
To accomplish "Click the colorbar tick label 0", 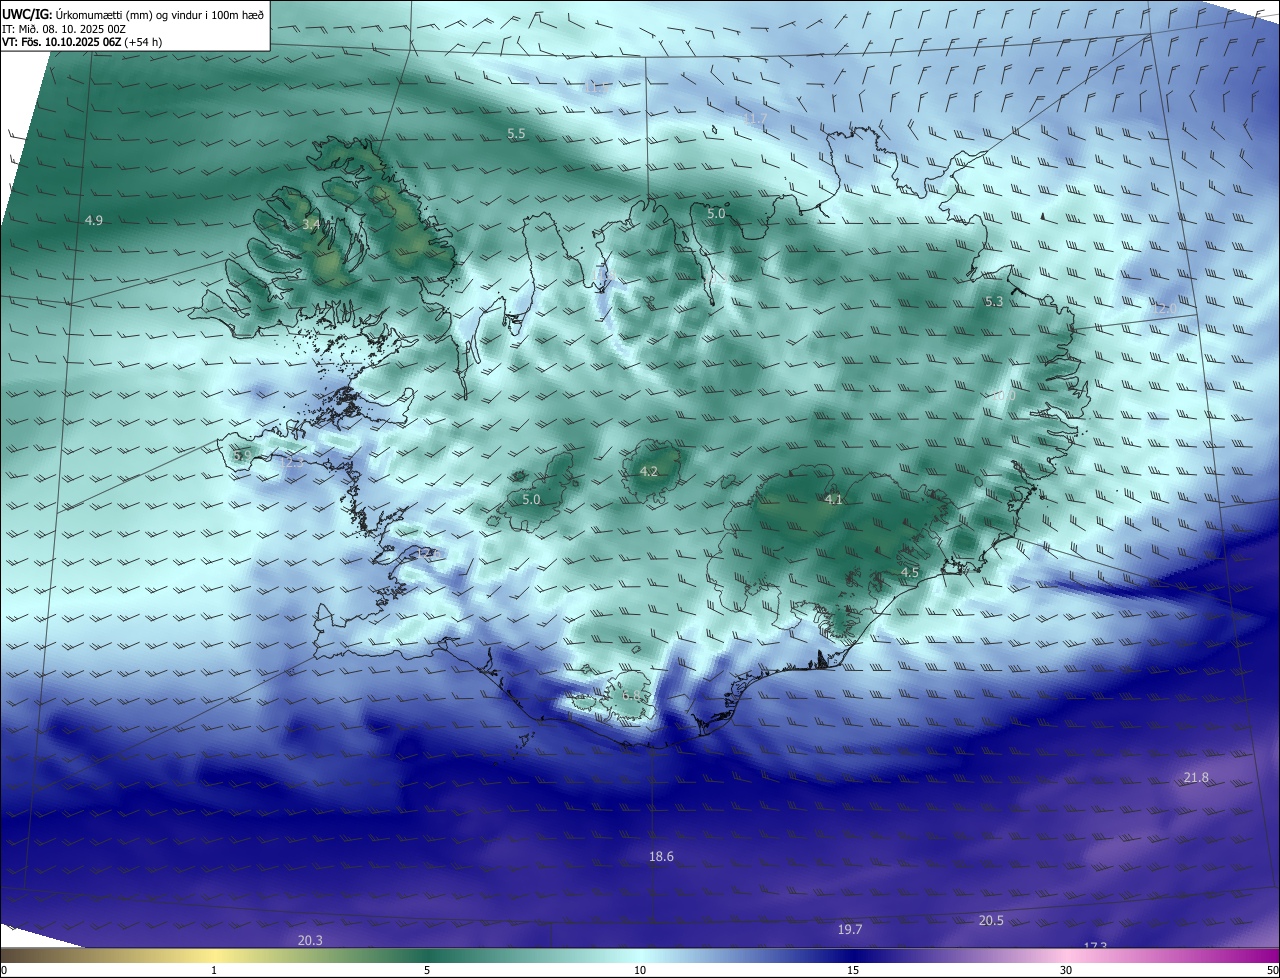I will point(4,970).
